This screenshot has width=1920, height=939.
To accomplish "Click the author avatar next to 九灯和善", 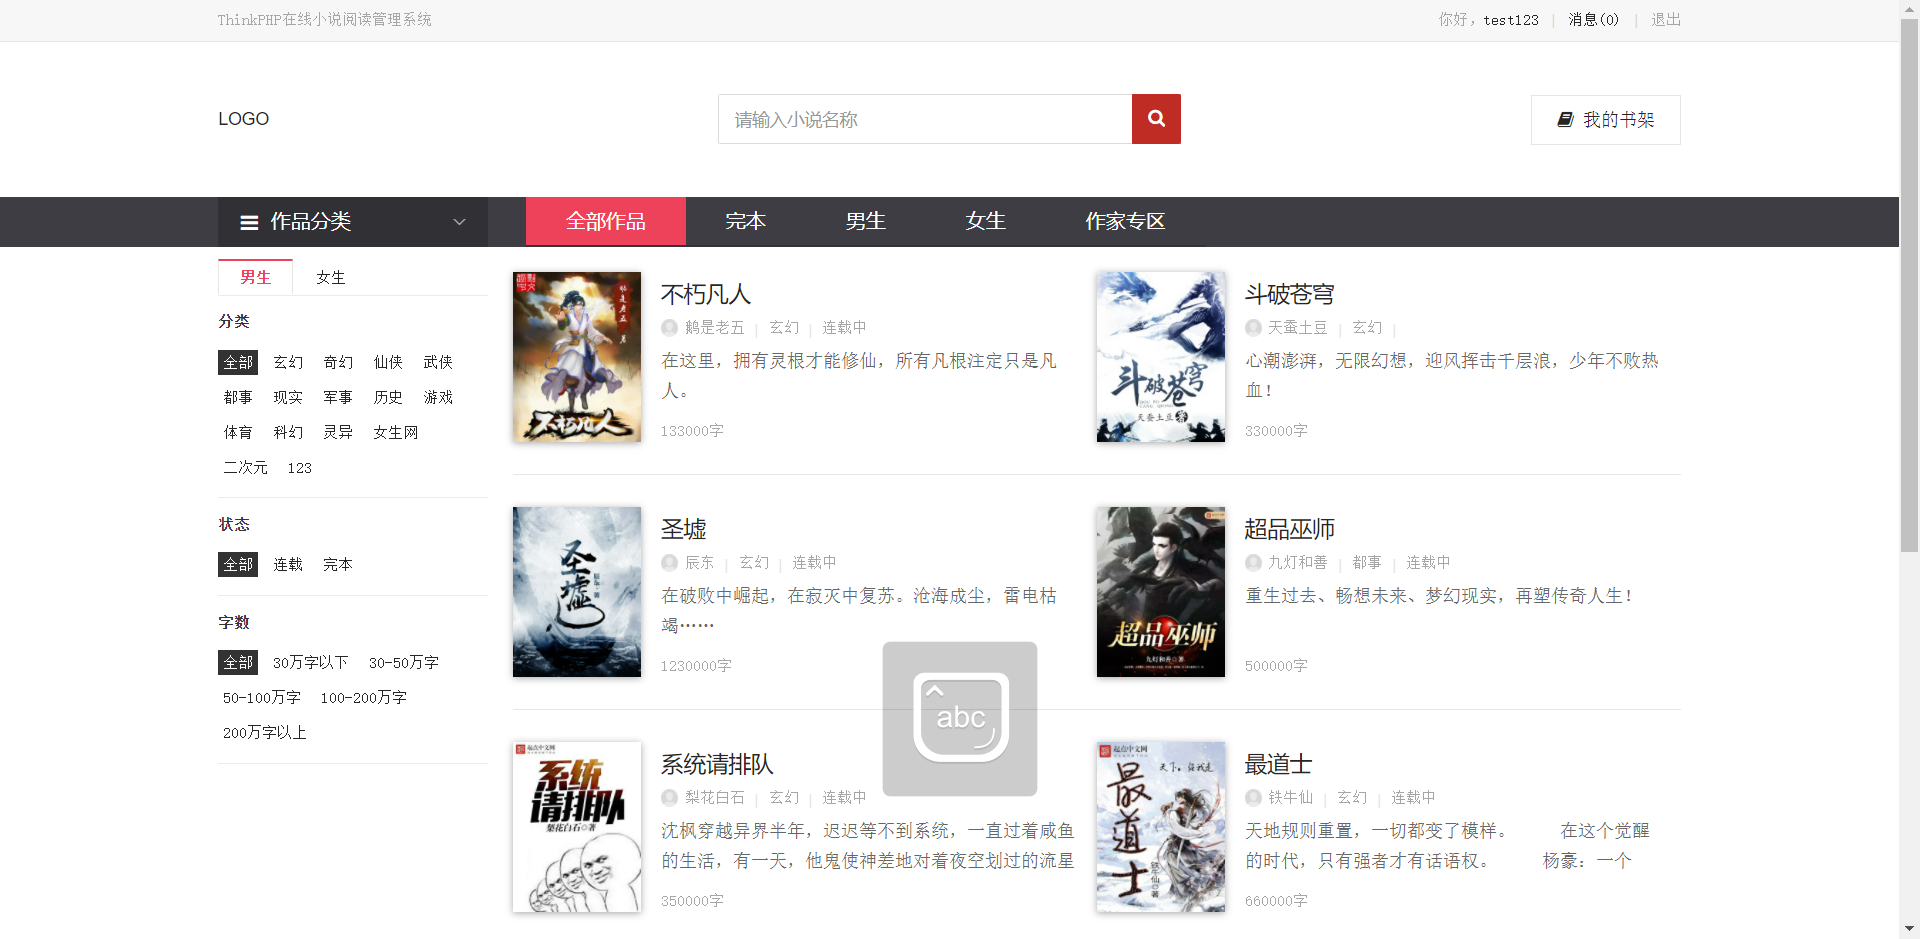I will [1253, 563].
